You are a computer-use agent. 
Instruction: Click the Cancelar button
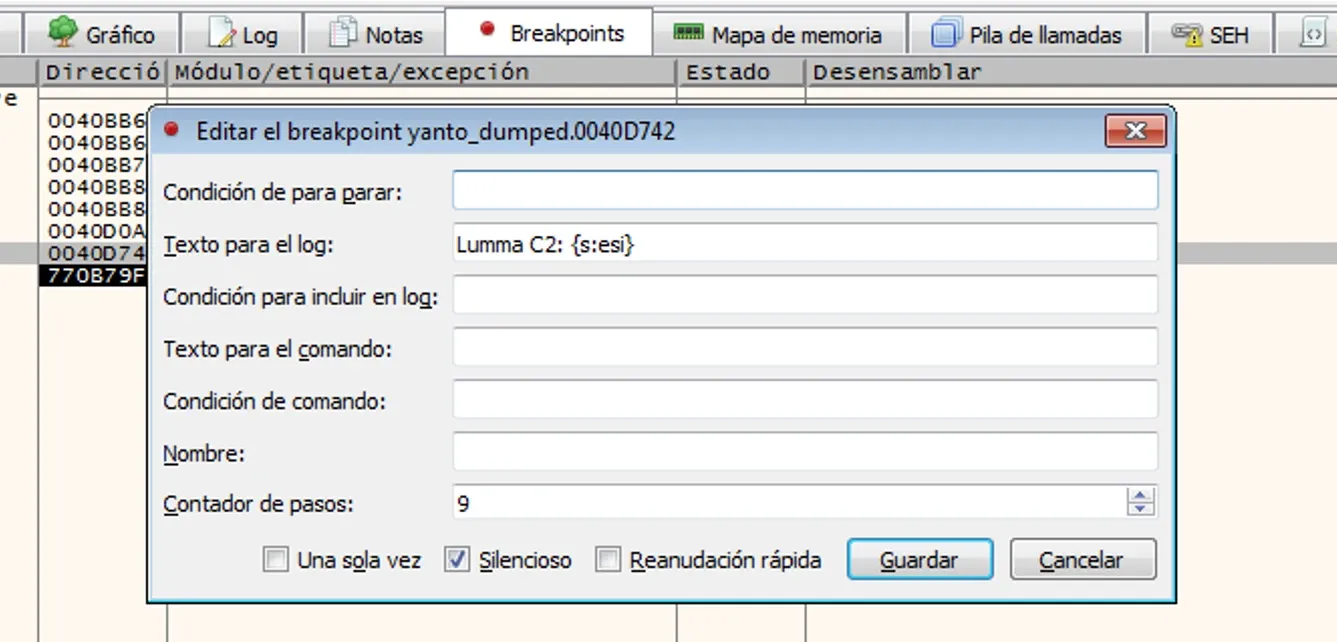click(x=1083, y=560)
